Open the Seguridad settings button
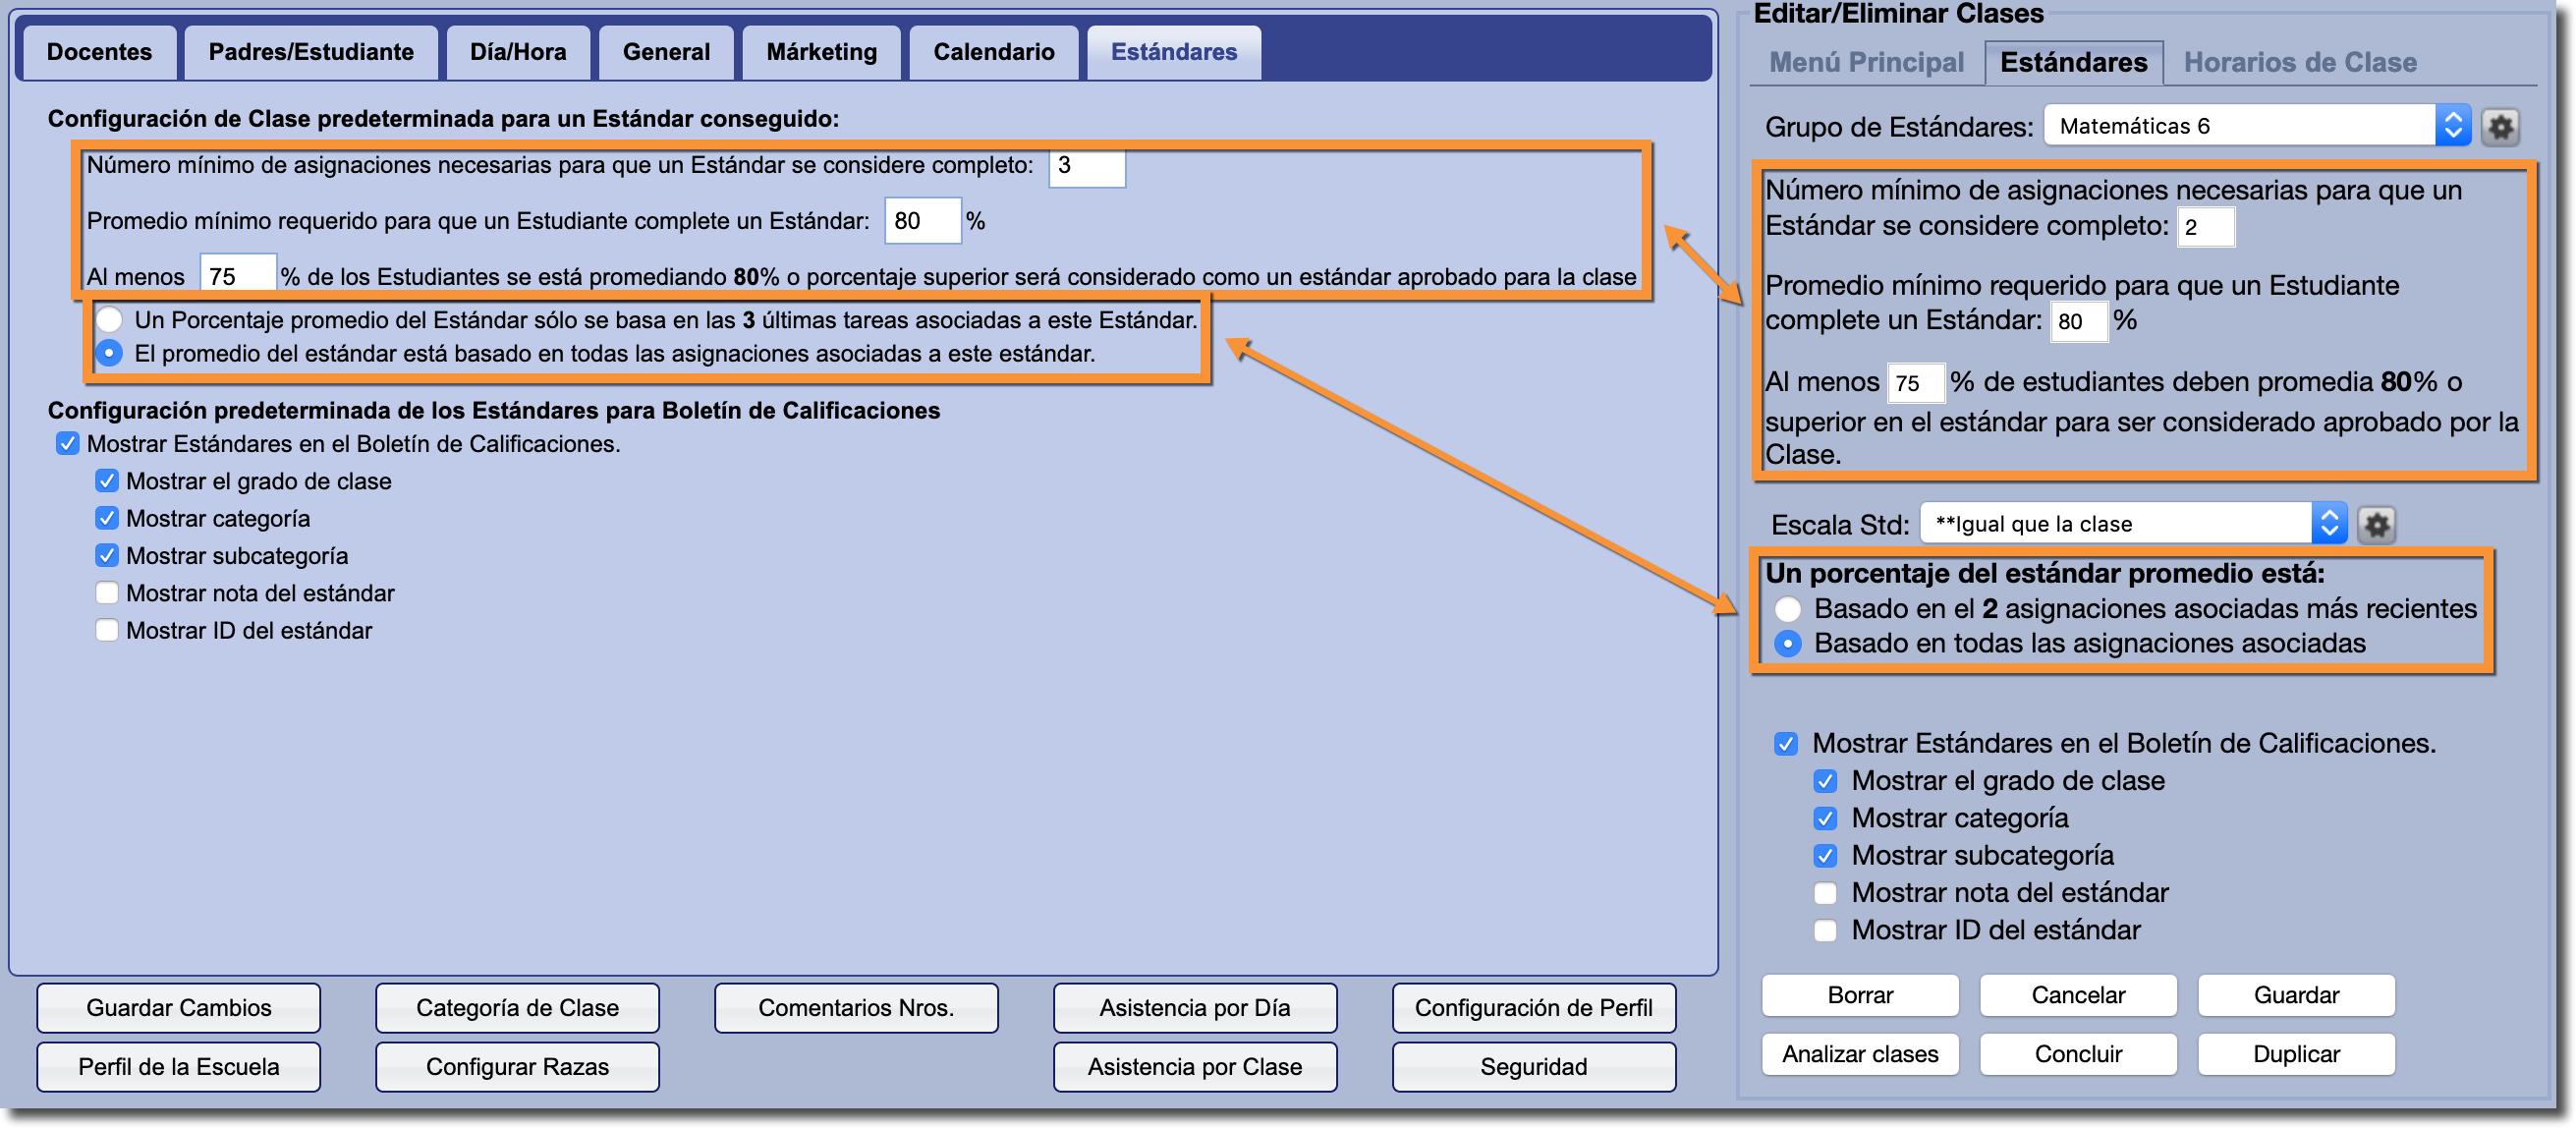The width and height of the screenshot is (2576, 1128). [1533, 1066]
